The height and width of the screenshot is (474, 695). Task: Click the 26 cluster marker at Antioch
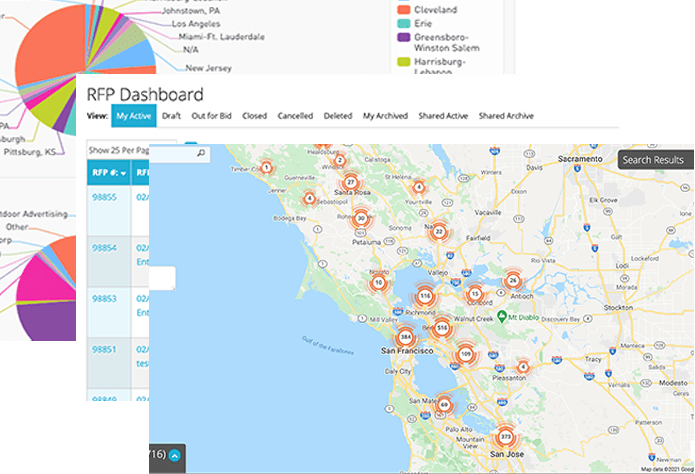pyautogui.click(x=513, y=280)
